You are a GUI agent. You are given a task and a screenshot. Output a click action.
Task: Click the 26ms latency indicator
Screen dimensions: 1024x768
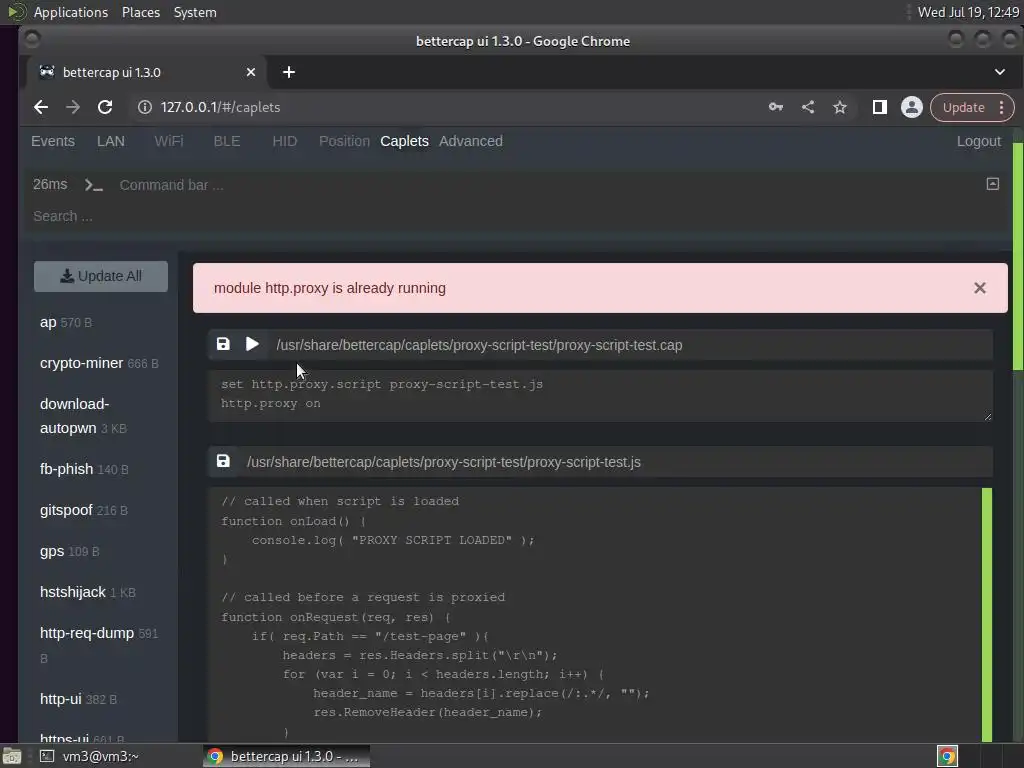point(50,185)
